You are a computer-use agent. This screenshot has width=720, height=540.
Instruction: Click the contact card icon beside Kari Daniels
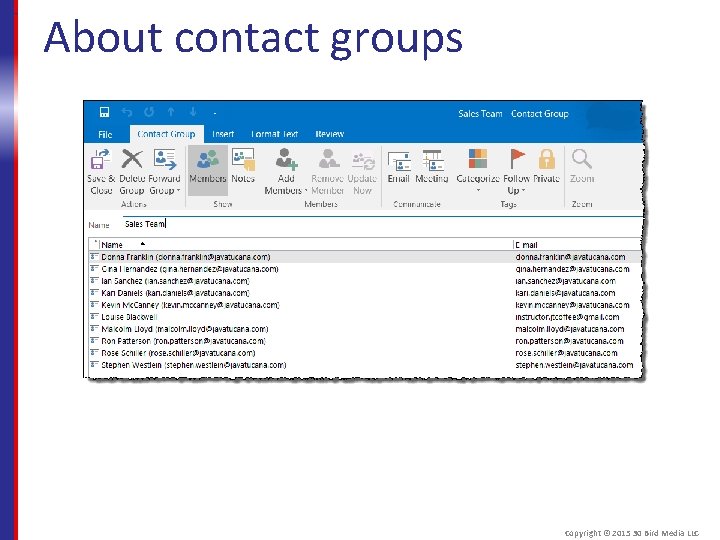click(x=94, y=292)
